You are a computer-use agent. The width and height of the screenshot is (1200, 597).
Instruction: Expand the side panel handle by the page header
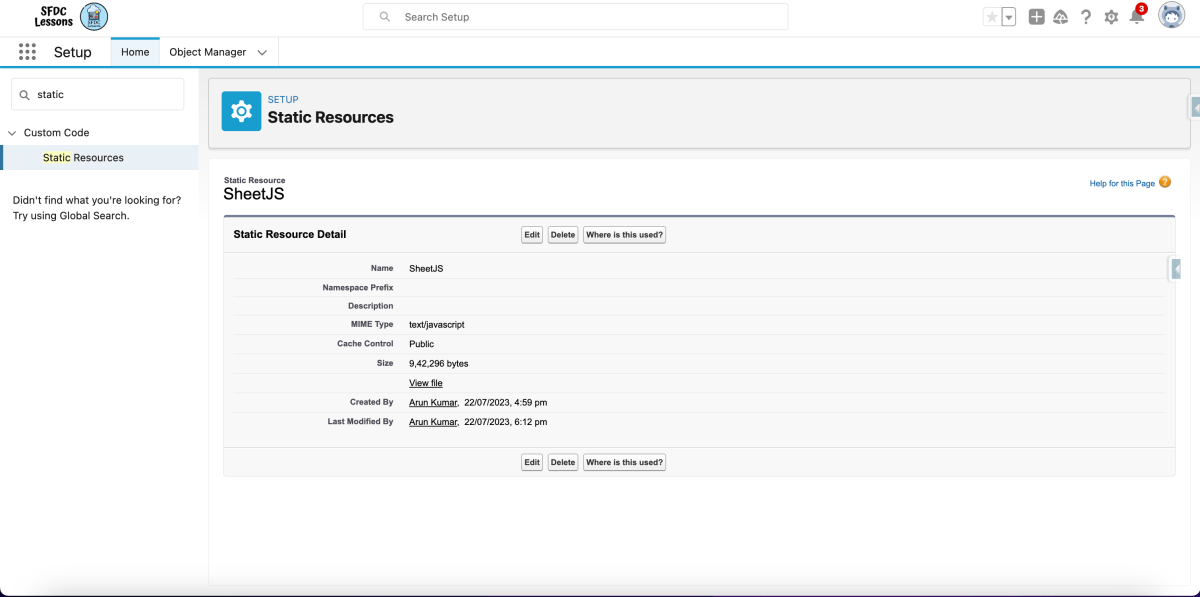pyautogui.click(x=1195, y=107)
